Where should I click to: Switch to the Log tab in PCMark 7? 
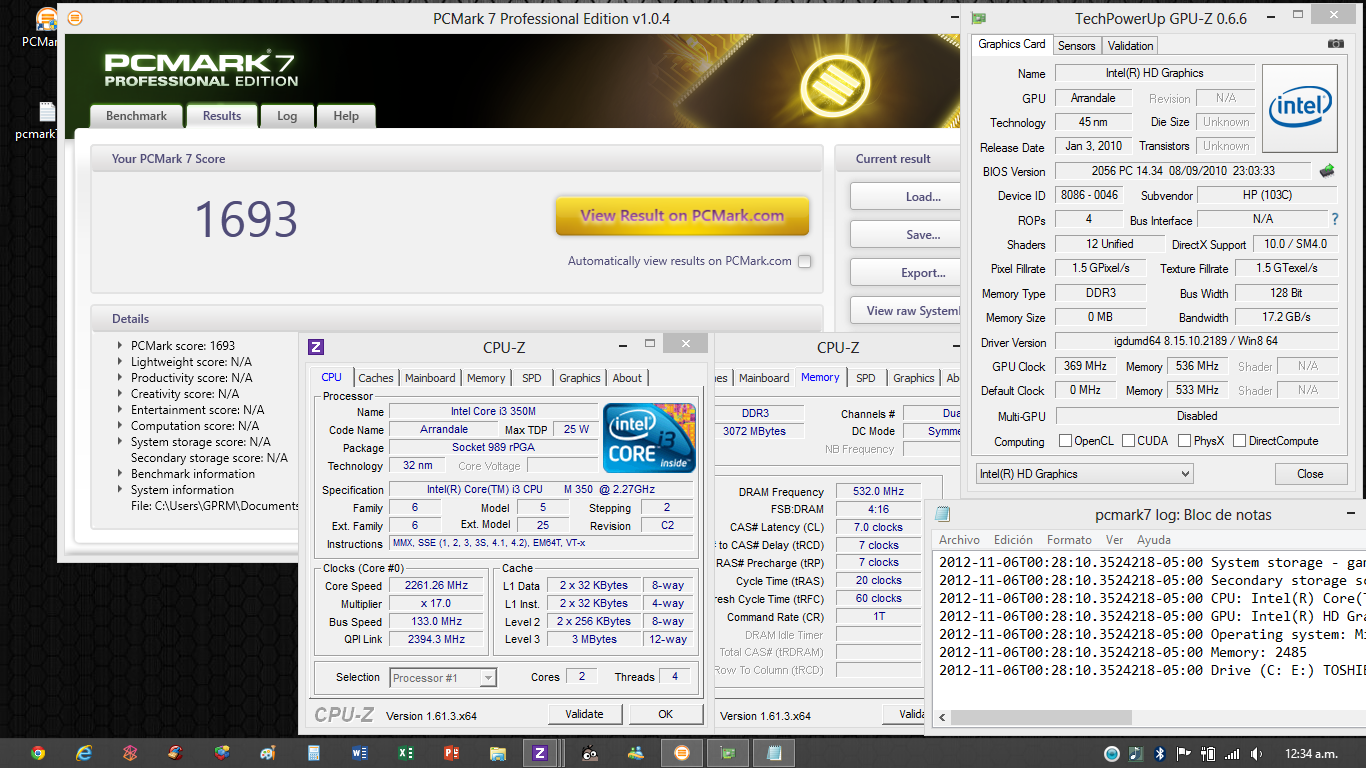(287, 116)
